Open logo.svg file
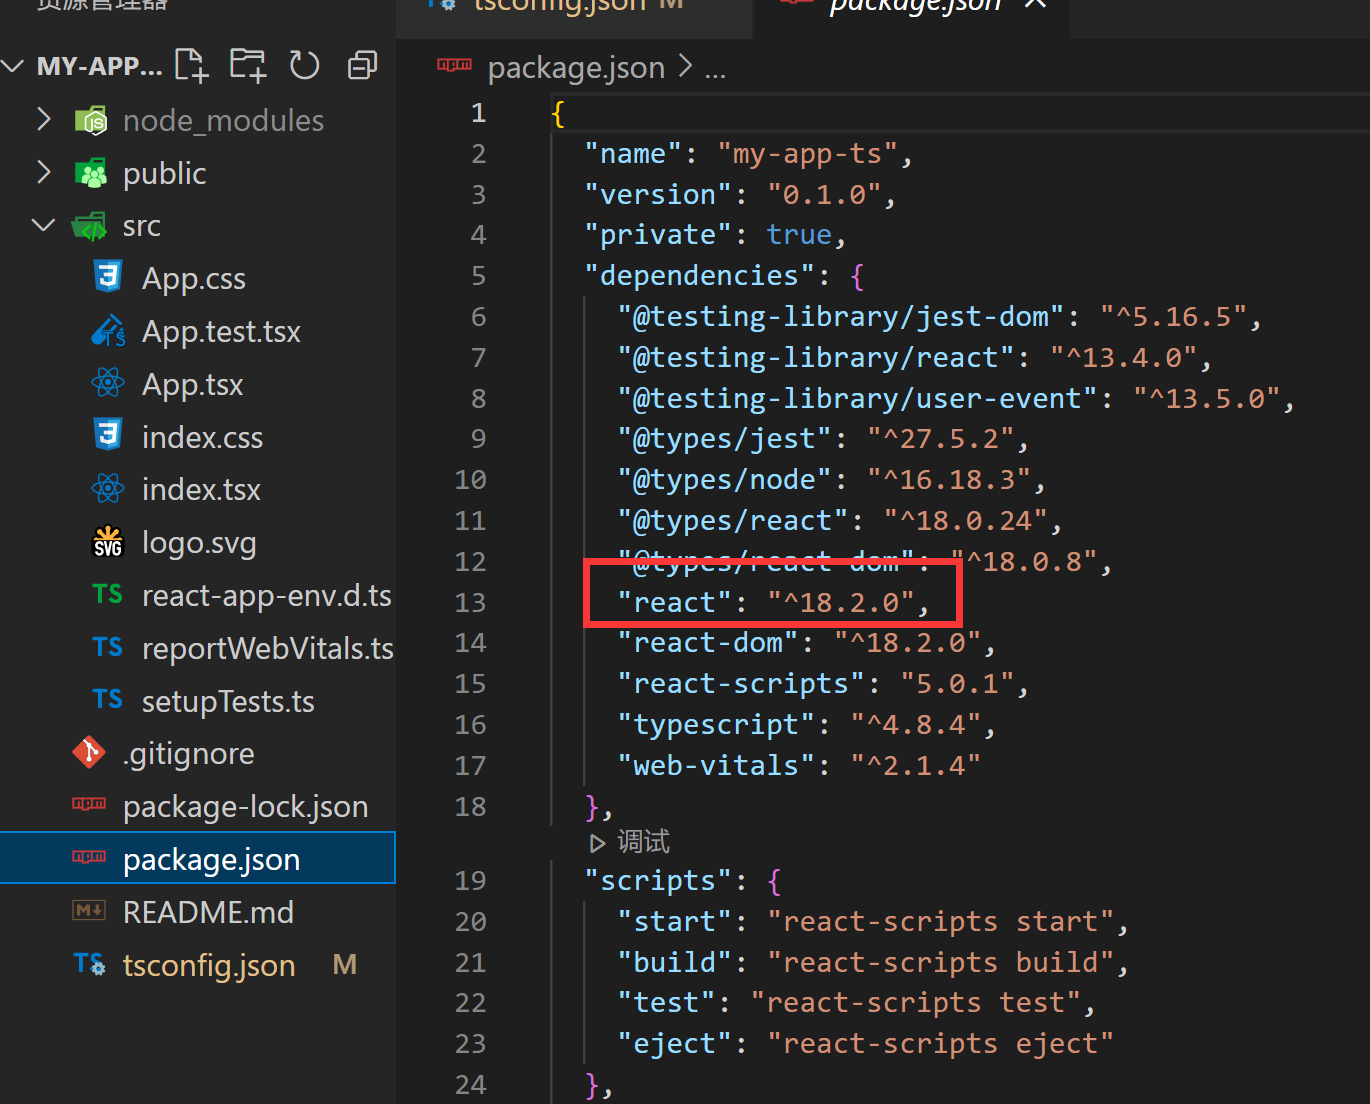 pyautogui.click(x=199, y=543)
